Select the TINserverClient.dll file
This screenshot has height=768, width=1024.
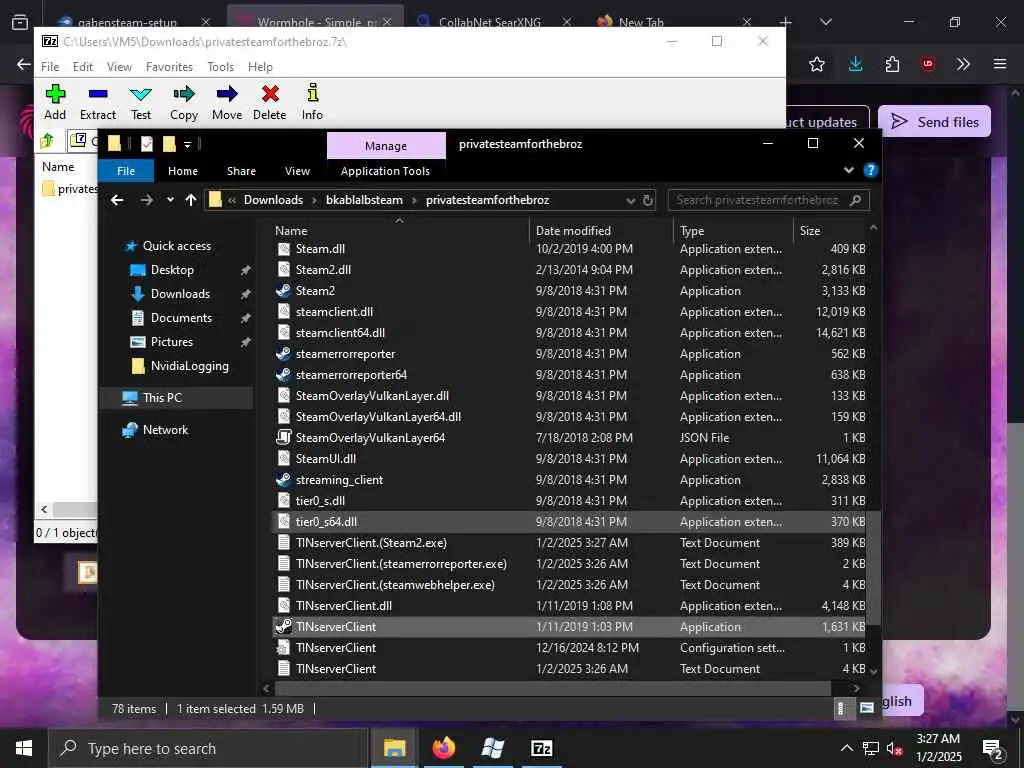[x=569, y=606]
